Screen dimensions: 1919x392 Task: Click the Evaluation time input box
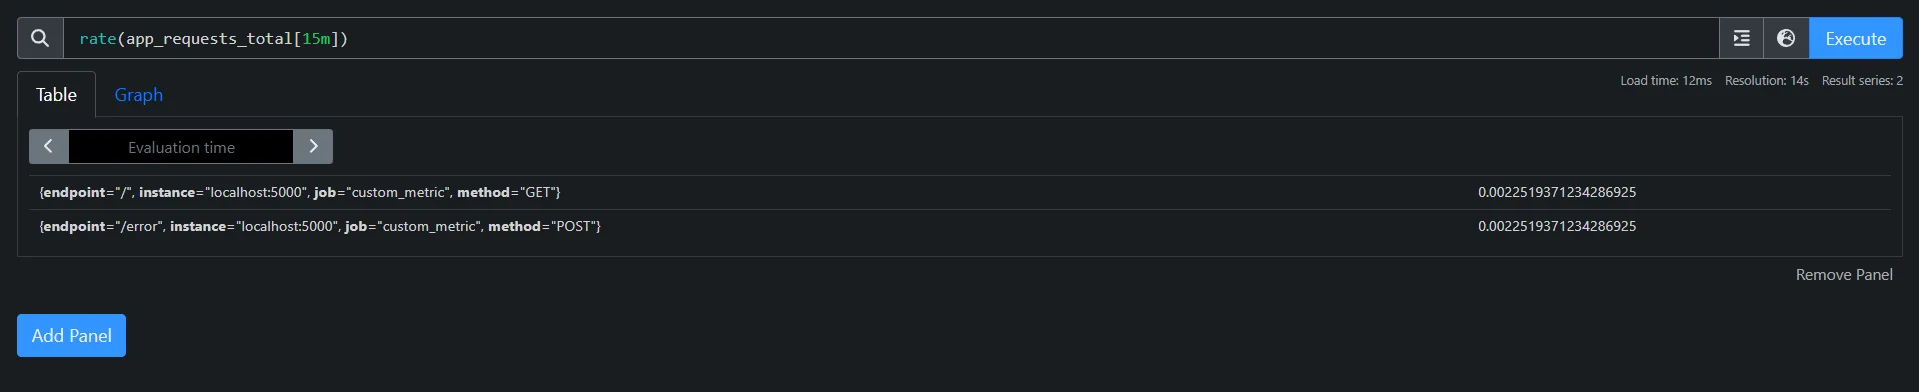tap(181, 146)
